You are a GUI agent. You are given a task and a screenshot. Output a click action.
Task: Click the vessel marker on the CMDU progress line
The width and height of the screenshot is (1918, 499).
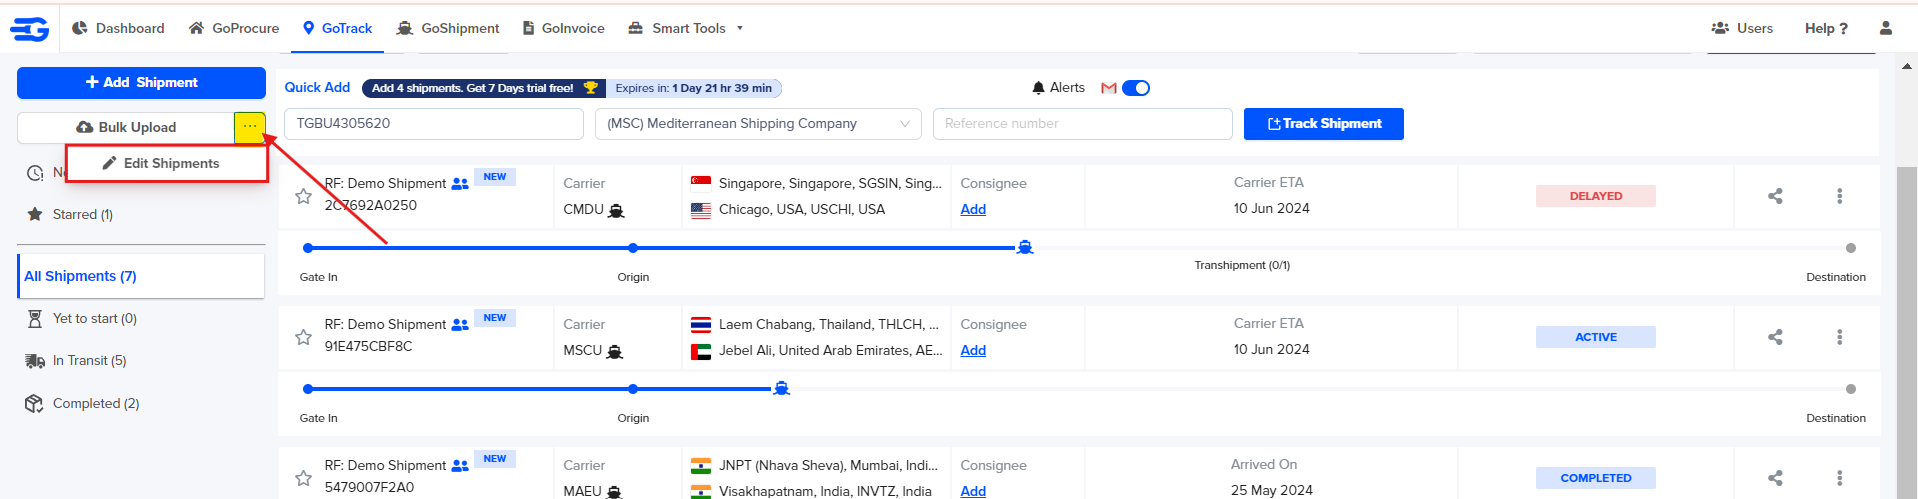pyautogui.click(x=1024, y=247)
